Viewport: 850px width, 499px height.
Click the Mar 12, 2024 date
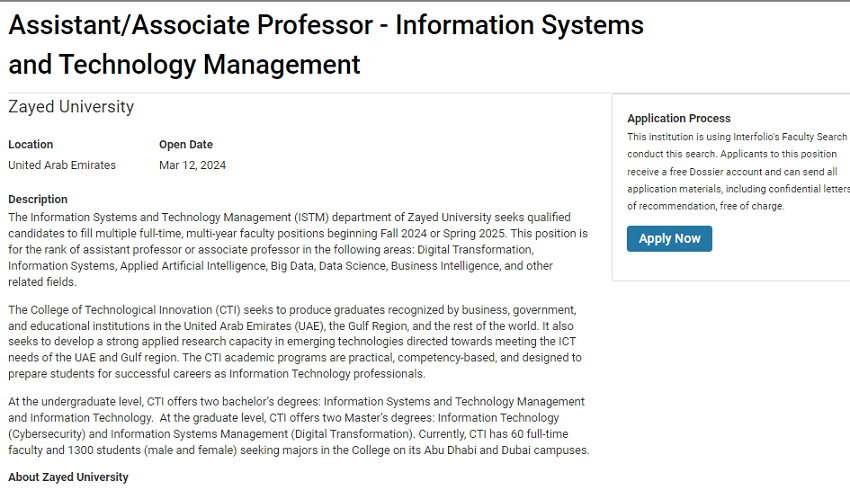192,165
